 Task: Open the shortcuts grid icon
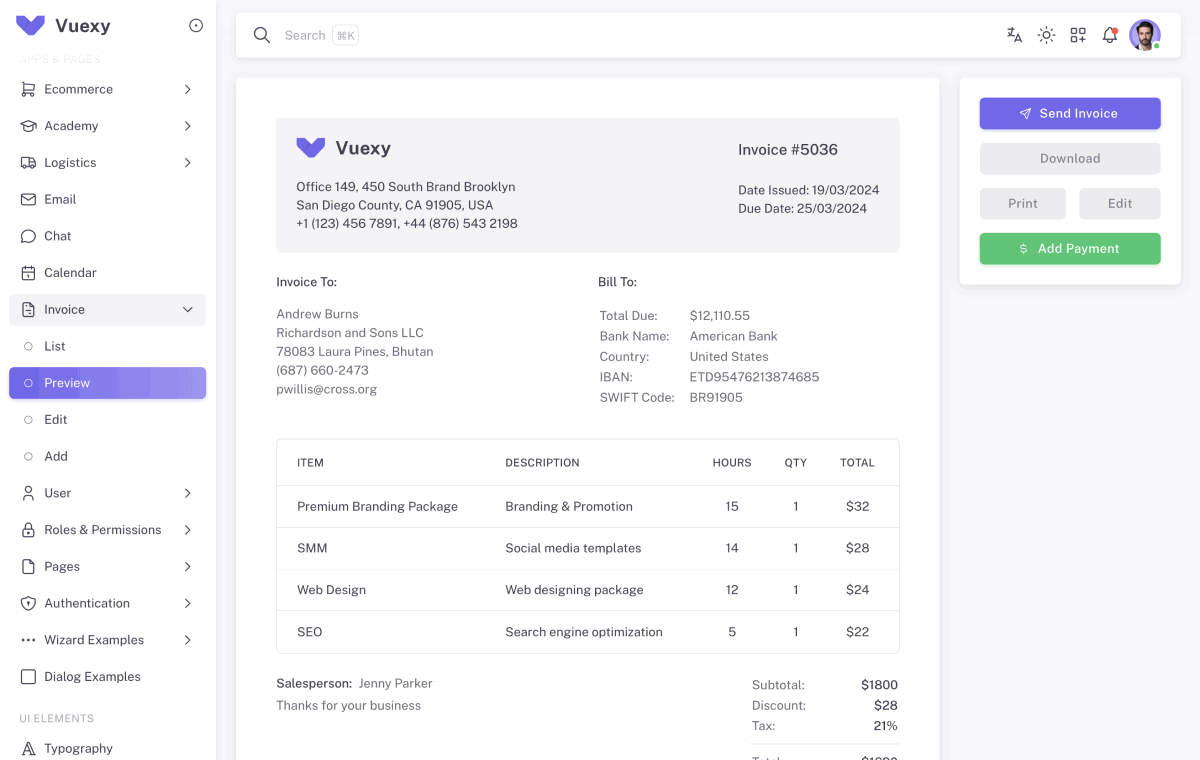pos(1078,35)
